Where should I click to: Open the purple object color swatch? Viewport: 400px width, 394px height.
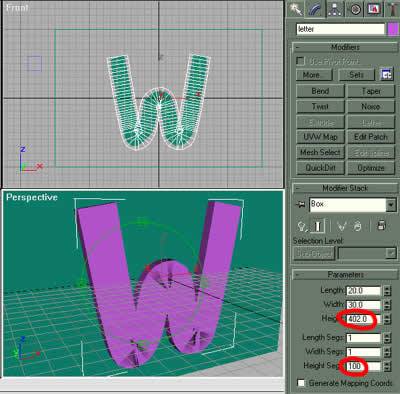[x=393, y=29]
